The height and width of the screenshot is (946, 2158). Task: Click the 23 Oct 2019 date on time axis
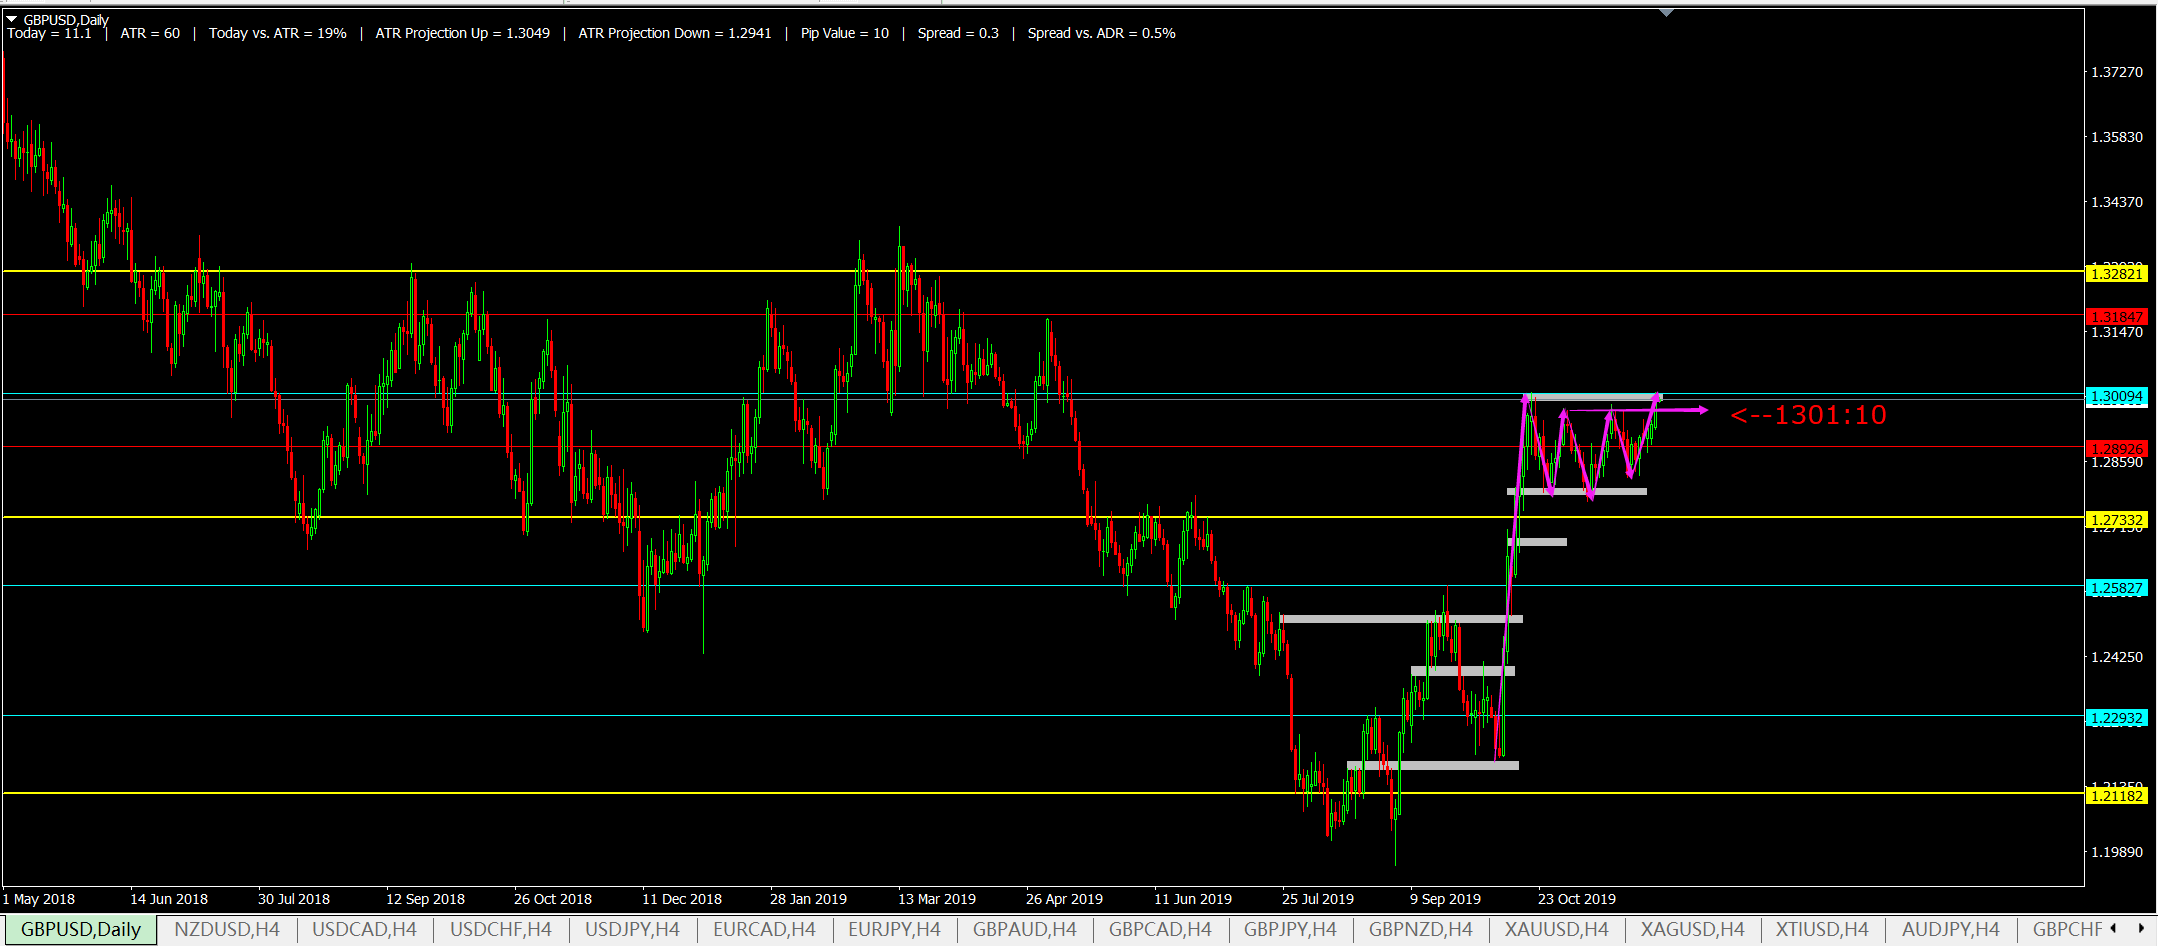(x=1577, y=899)
